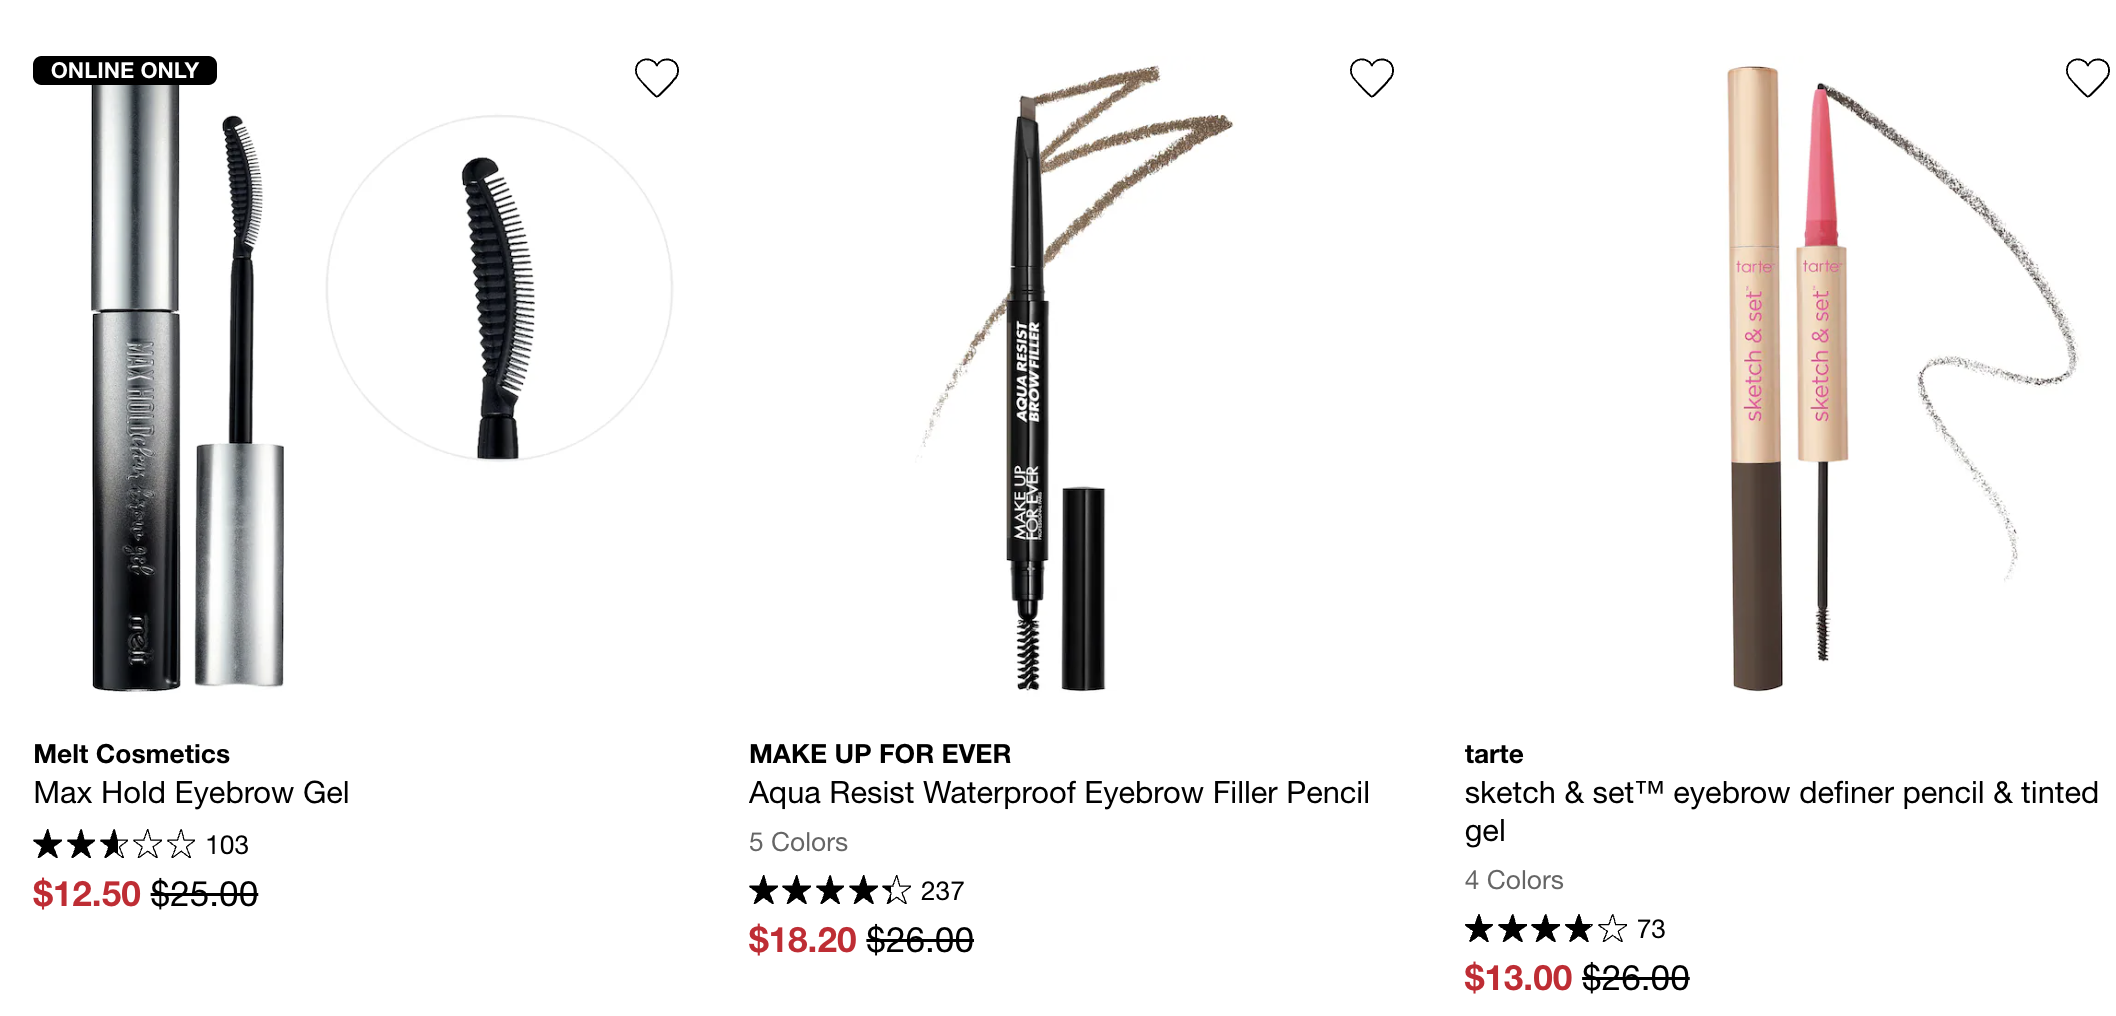Click the $18.20 sale price
Viewport: 2116px width, 1016px height.
coord(802,940)
